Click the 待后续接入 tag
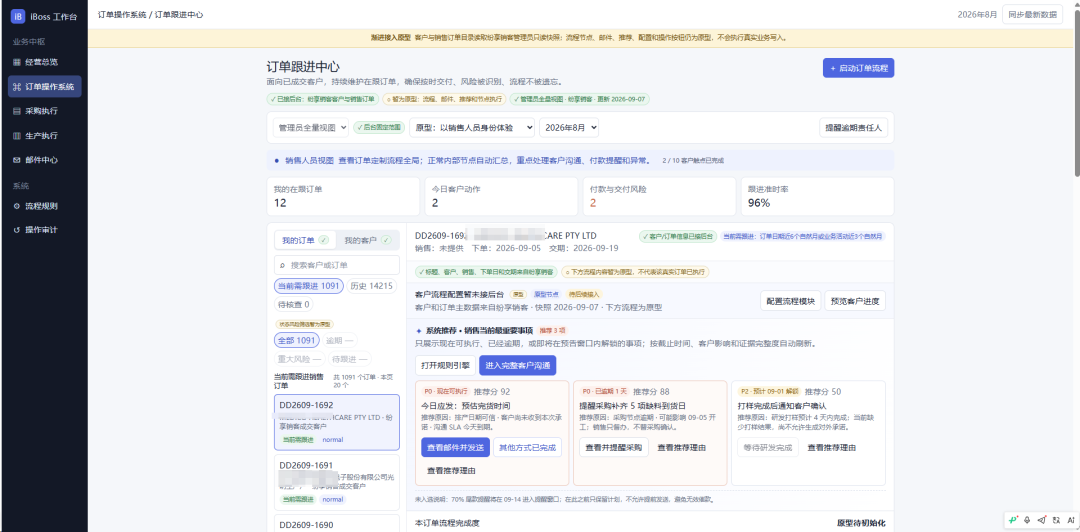Viewport: 1080px width, 532px height. (583, 294)
